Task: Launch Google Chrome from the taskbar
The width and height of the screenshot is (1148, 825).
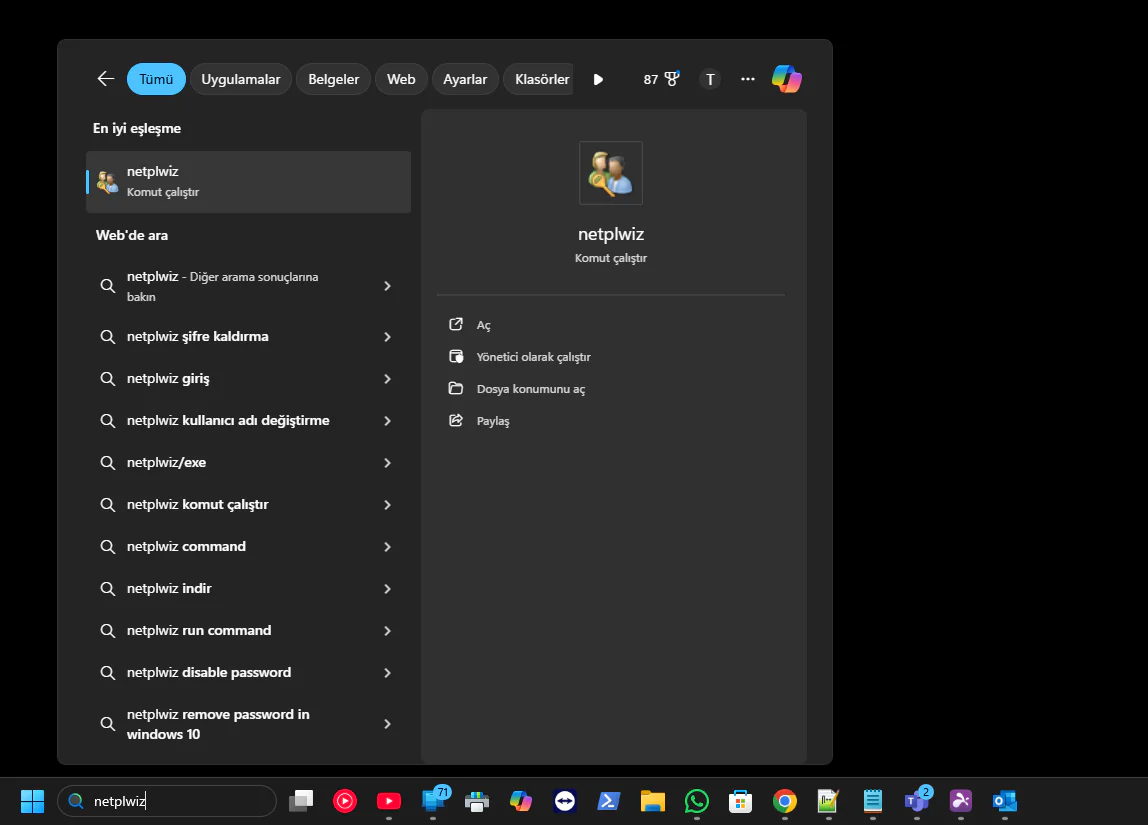Action: click(x=784, y=801)
